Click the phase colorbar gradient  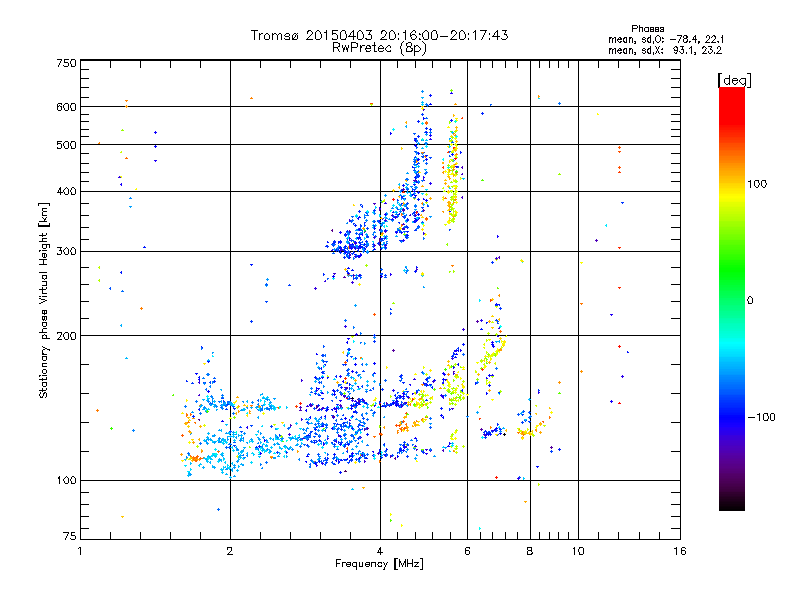(x=732, y=299)
